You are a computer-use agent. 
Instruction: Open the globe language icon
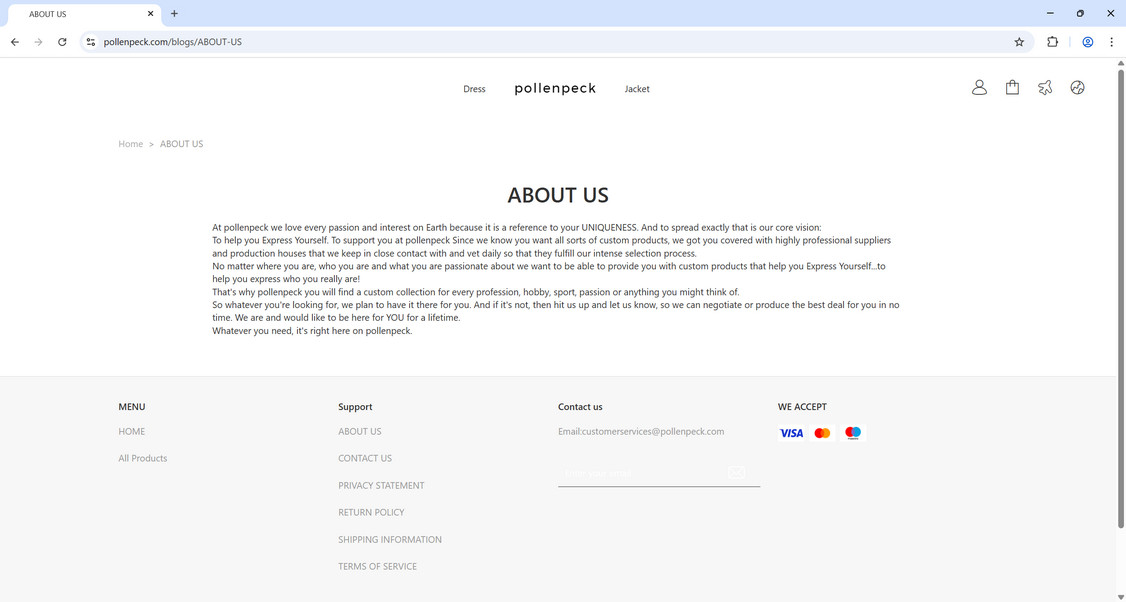pos(1077,87)
